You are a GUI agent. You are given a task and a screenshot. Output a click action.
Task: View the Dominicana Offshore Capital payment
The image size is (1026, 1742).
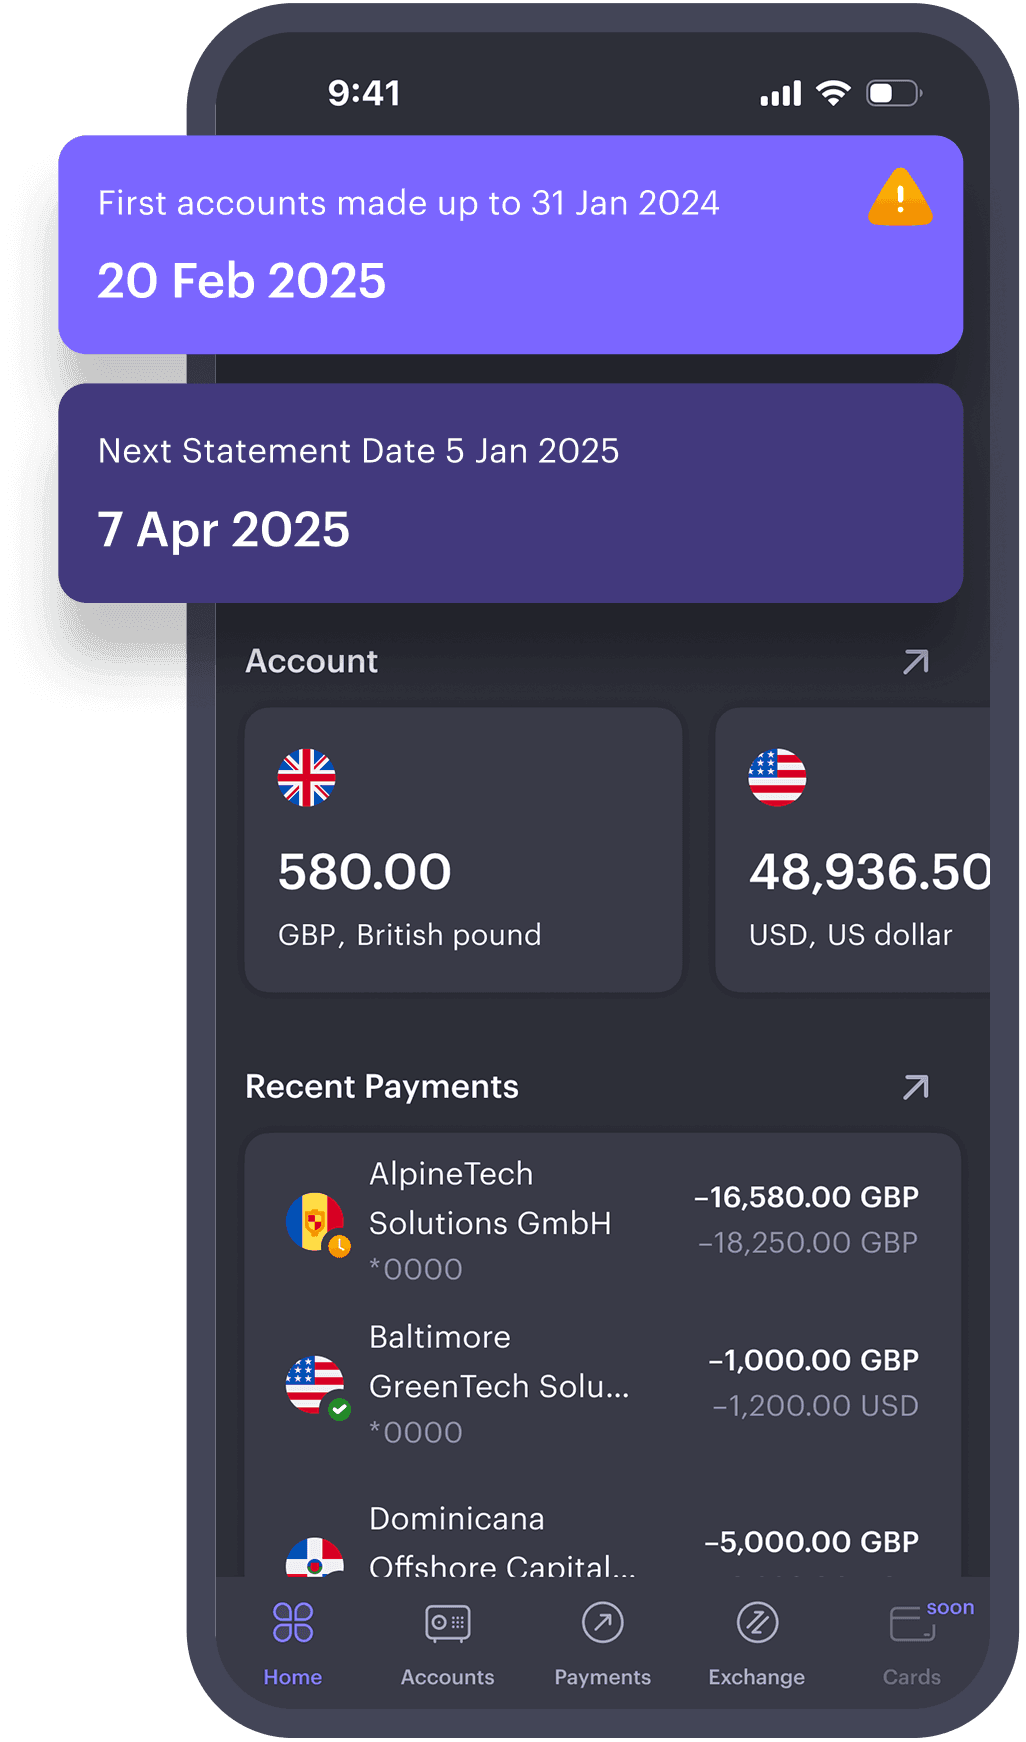point(602,1540)
